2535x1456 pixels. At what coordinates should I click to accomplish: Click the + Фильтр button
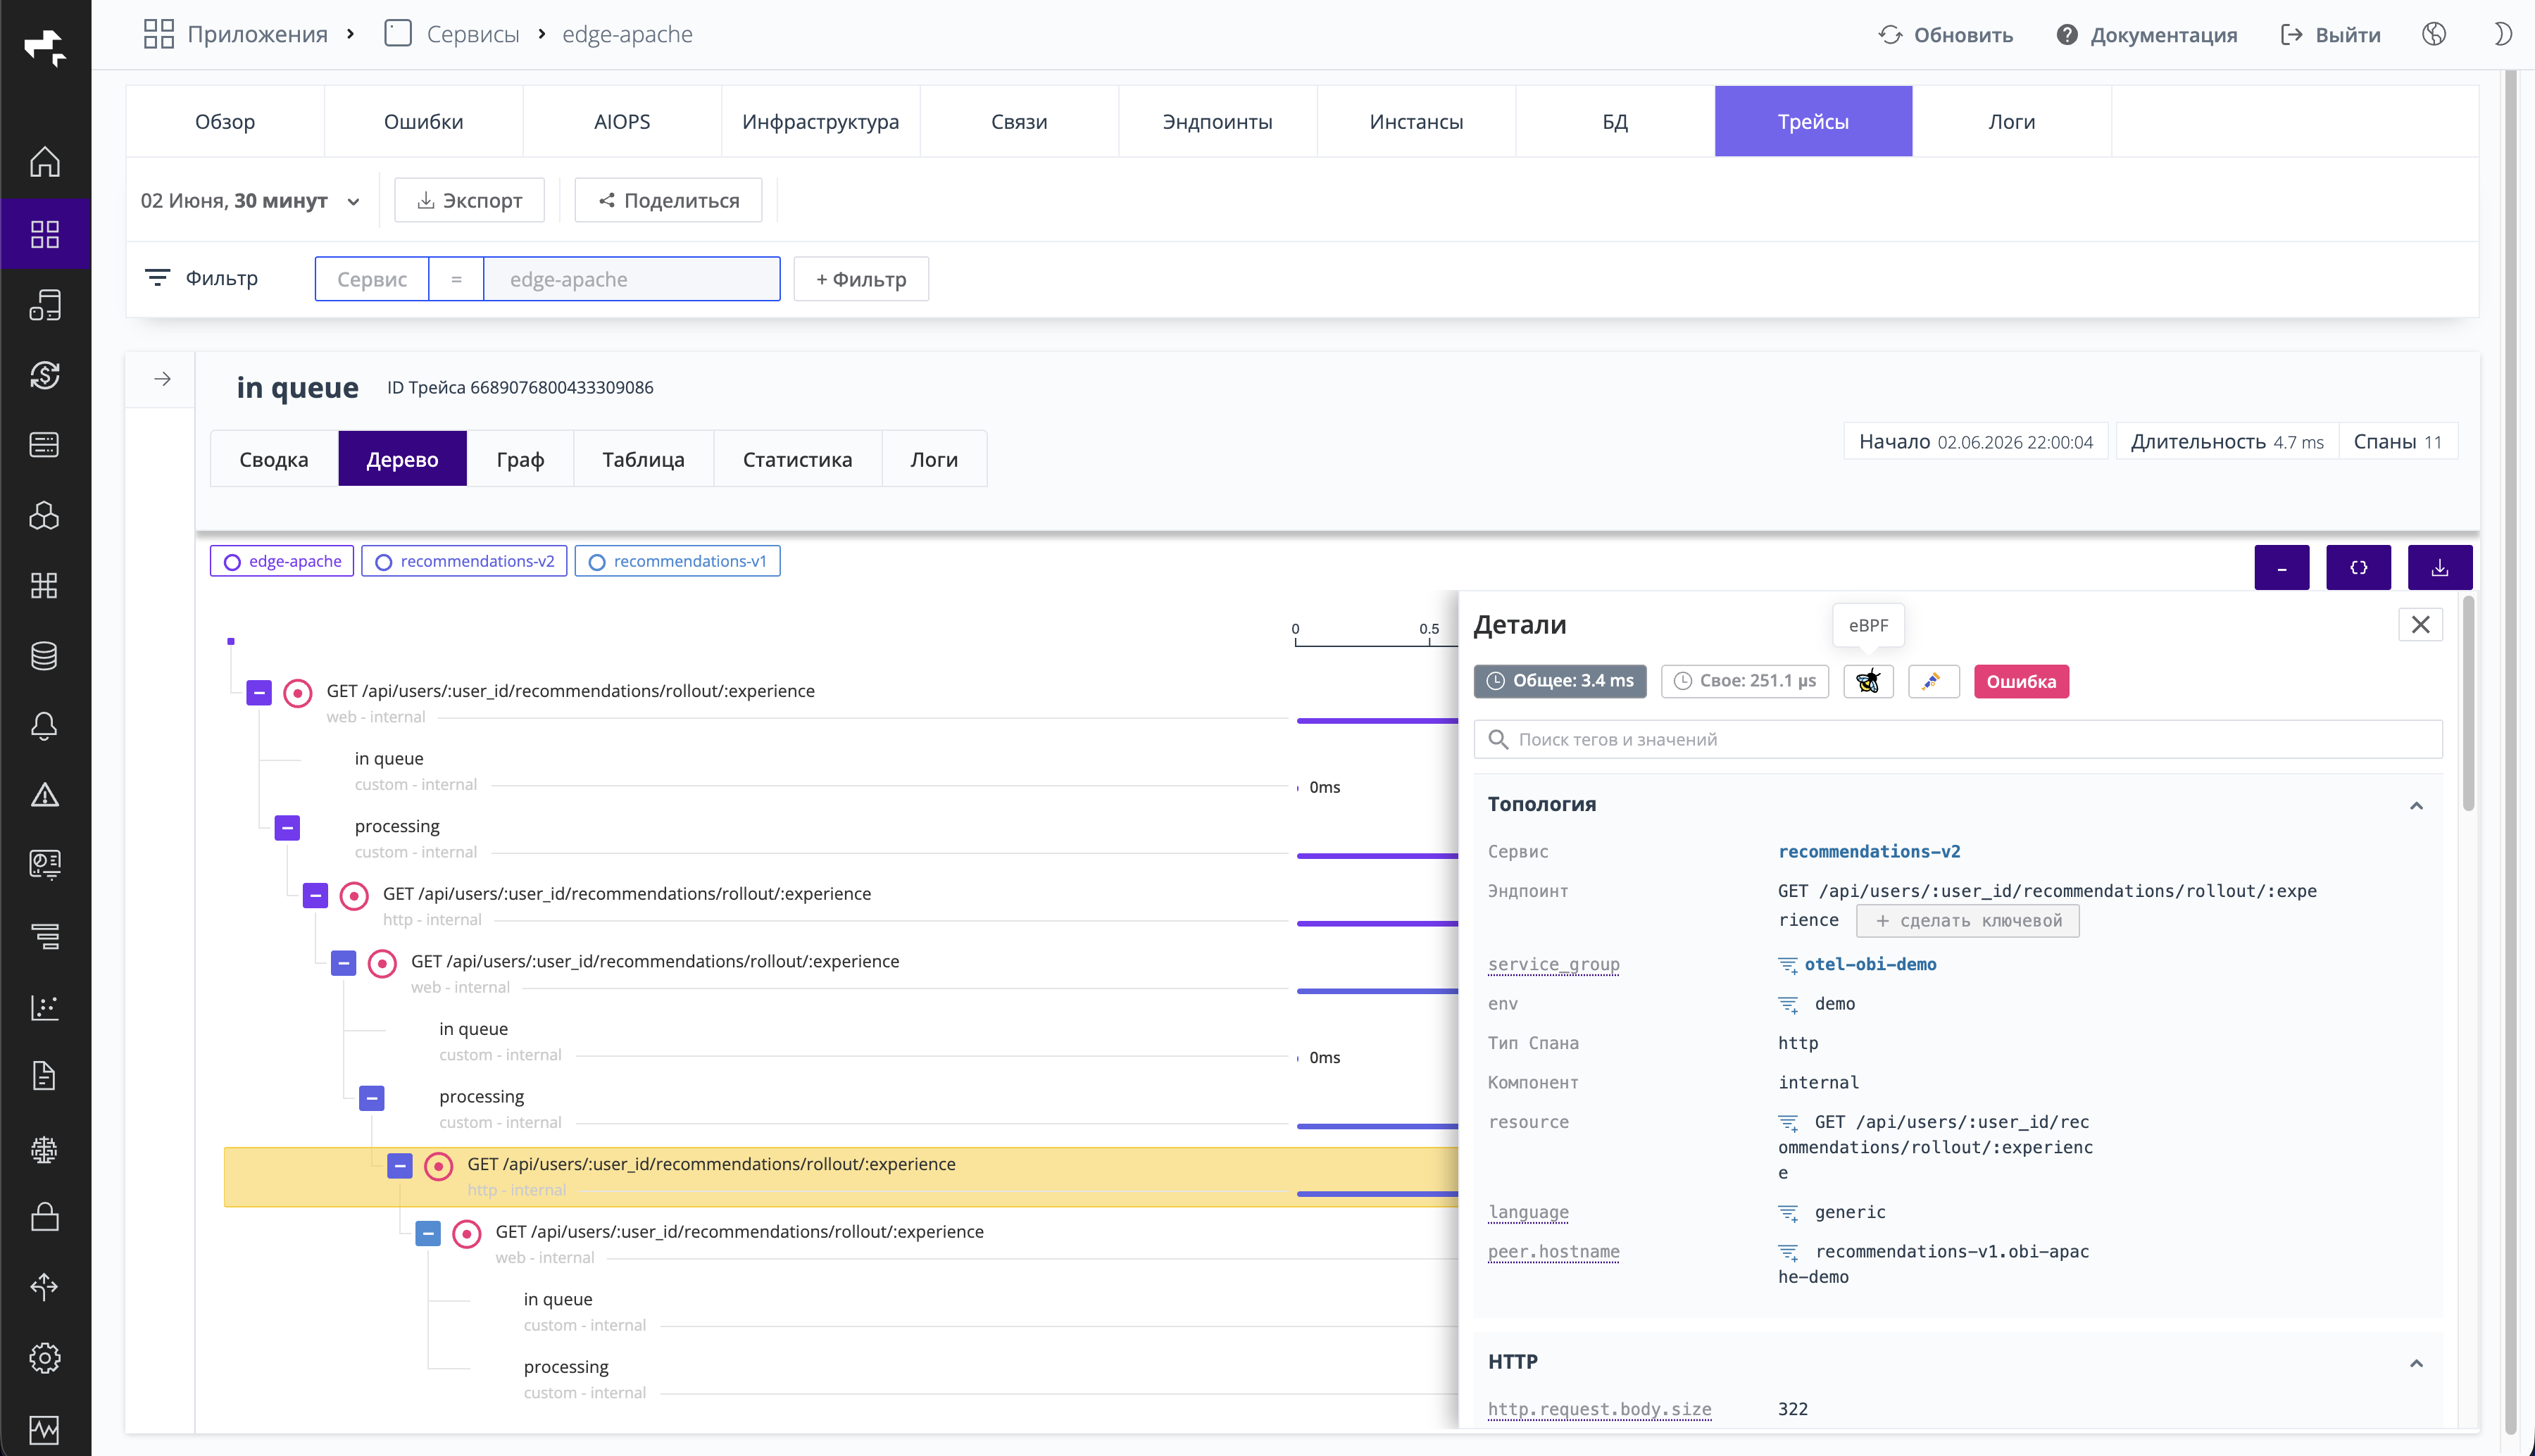[x=861, y=279]
